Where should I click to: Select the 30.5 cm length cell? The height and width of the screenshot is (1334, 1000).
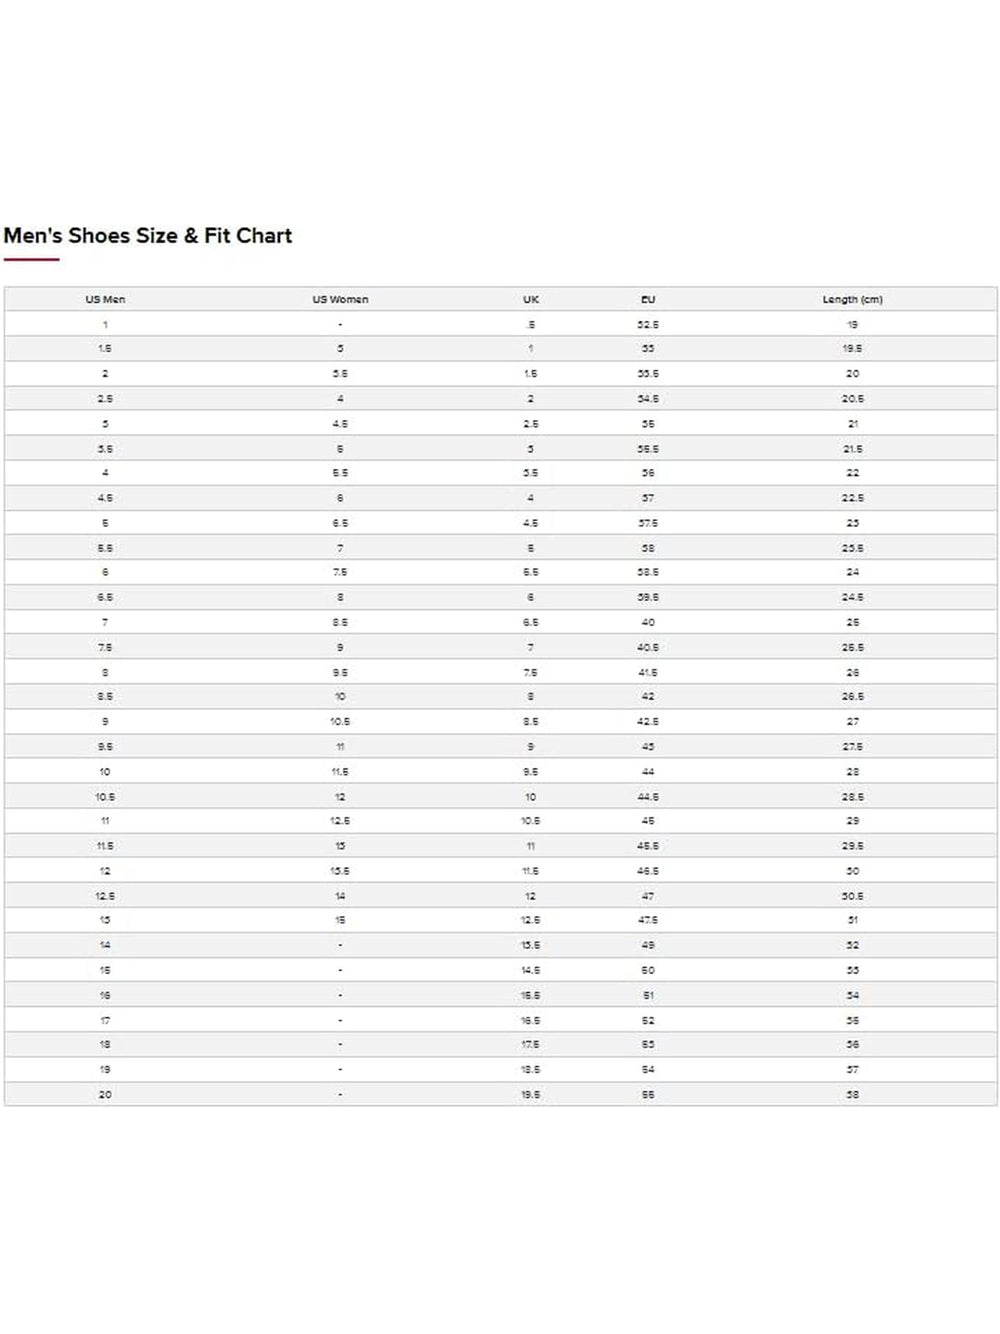tap(852, 896)
